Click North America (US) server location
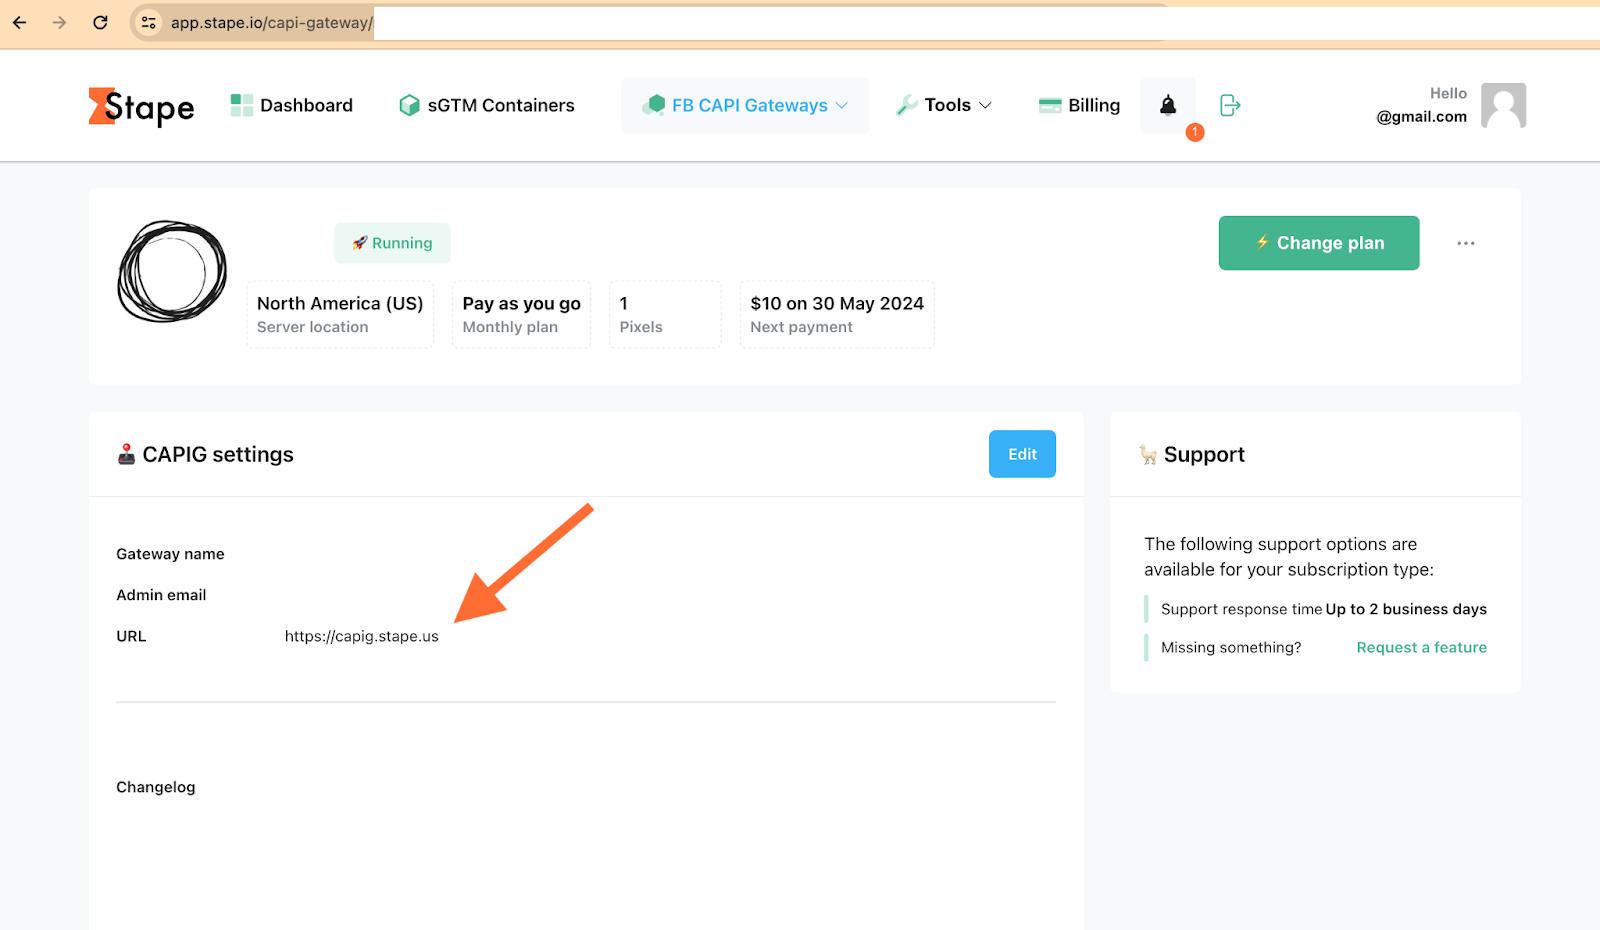This screenshot has width=1600, height=930. click(x=340, y=314)
